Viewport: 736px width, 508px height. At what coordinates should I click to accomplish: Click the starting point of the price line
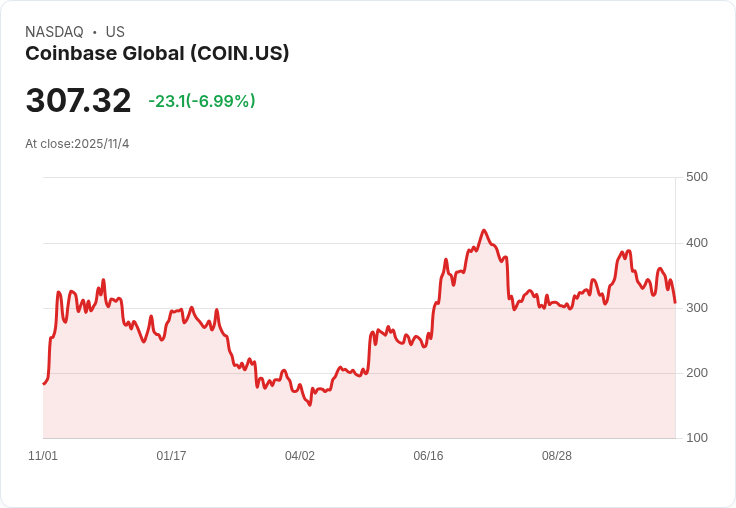tap(43, 384)
